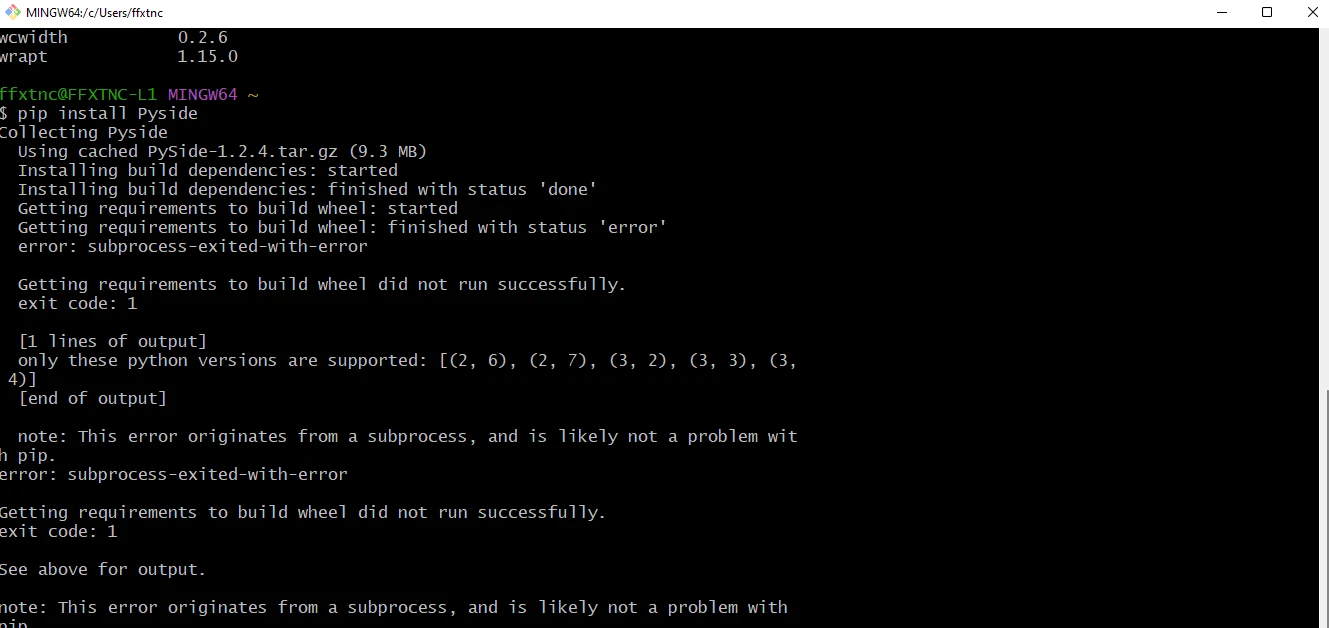Click the purple MINGW64 prompt label
The image size is (1329, 628).
pyautogui.click(x=202, y=94)
